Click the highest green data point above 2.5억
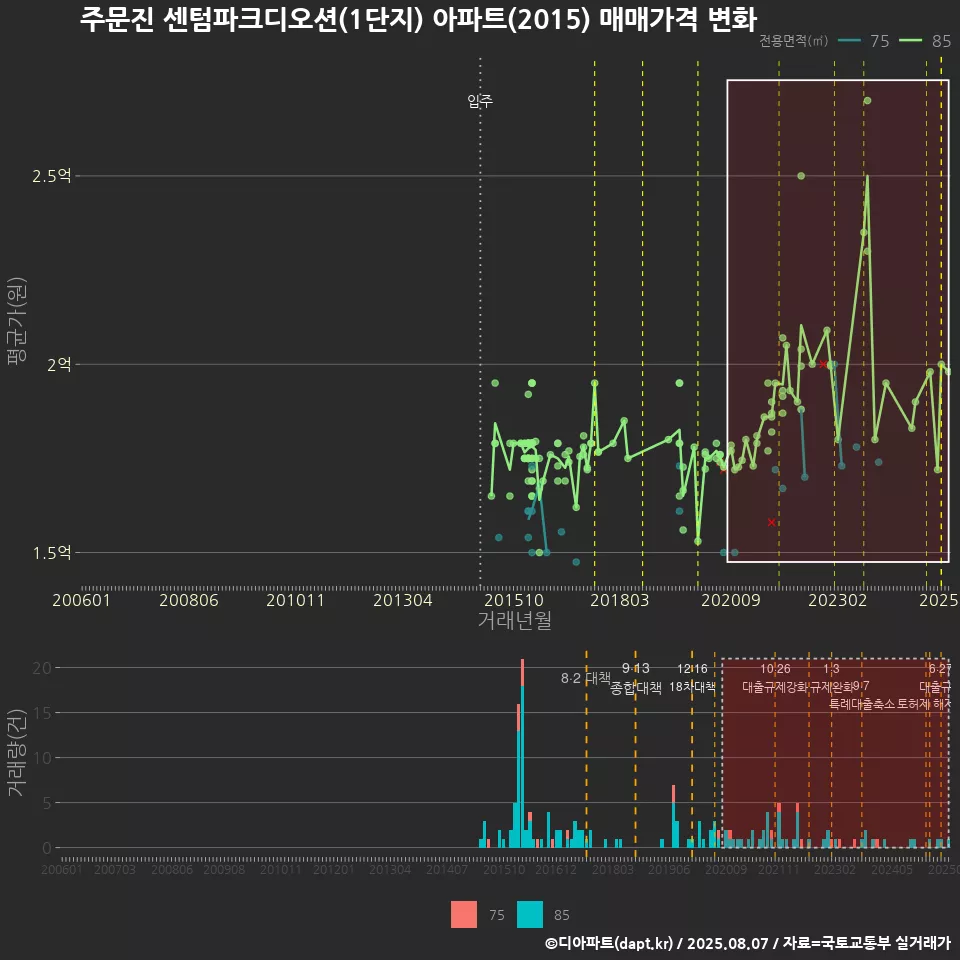 867,100
